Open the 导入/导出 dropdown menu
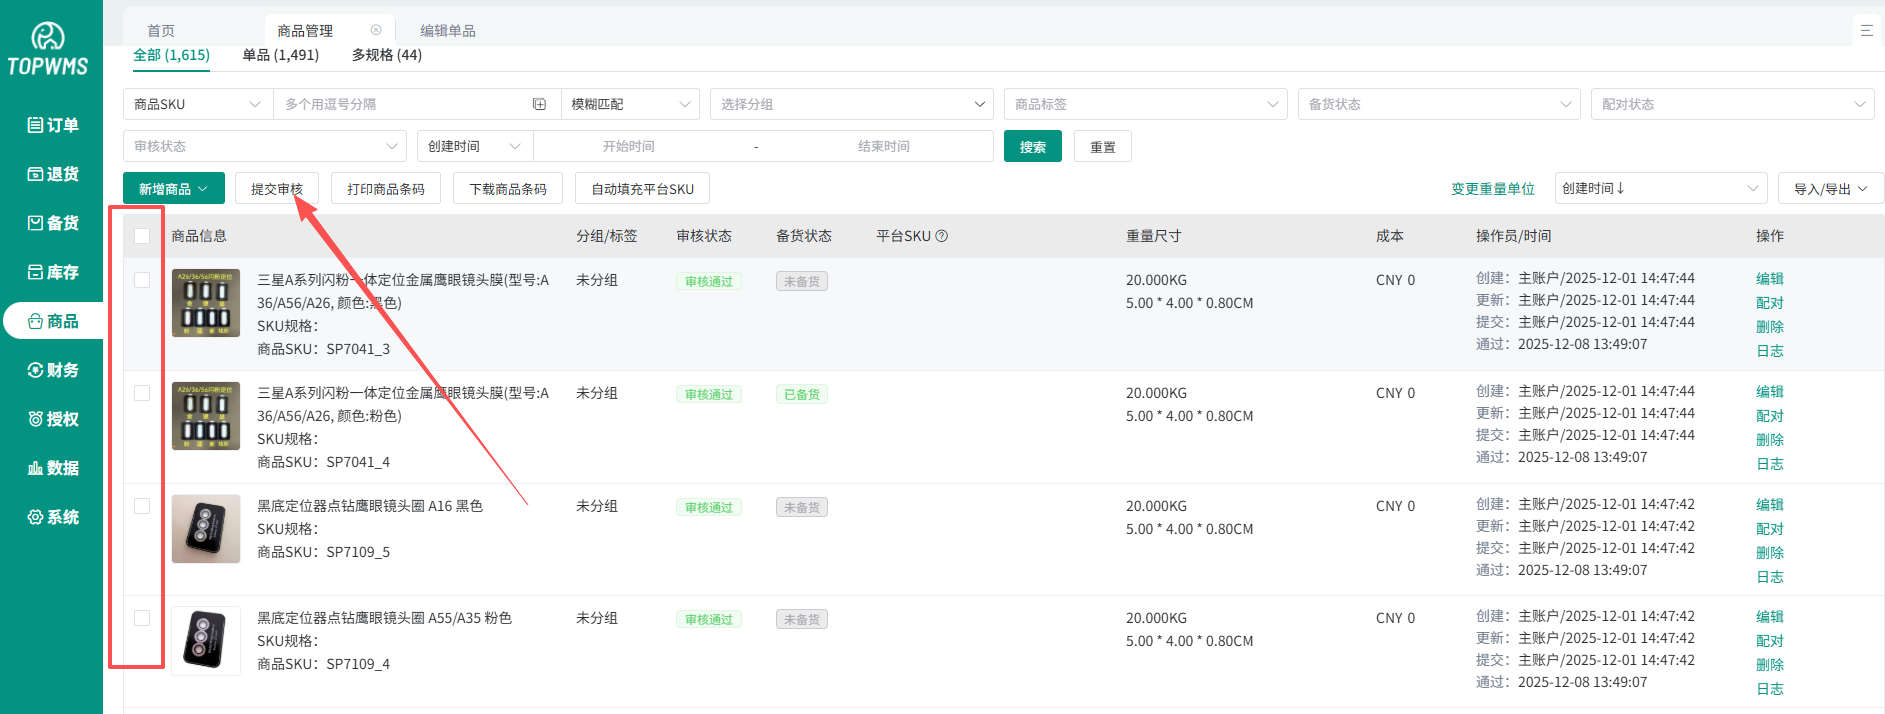The width and height of the screenshot is (1885, 714). click(x=1830, y=189)
